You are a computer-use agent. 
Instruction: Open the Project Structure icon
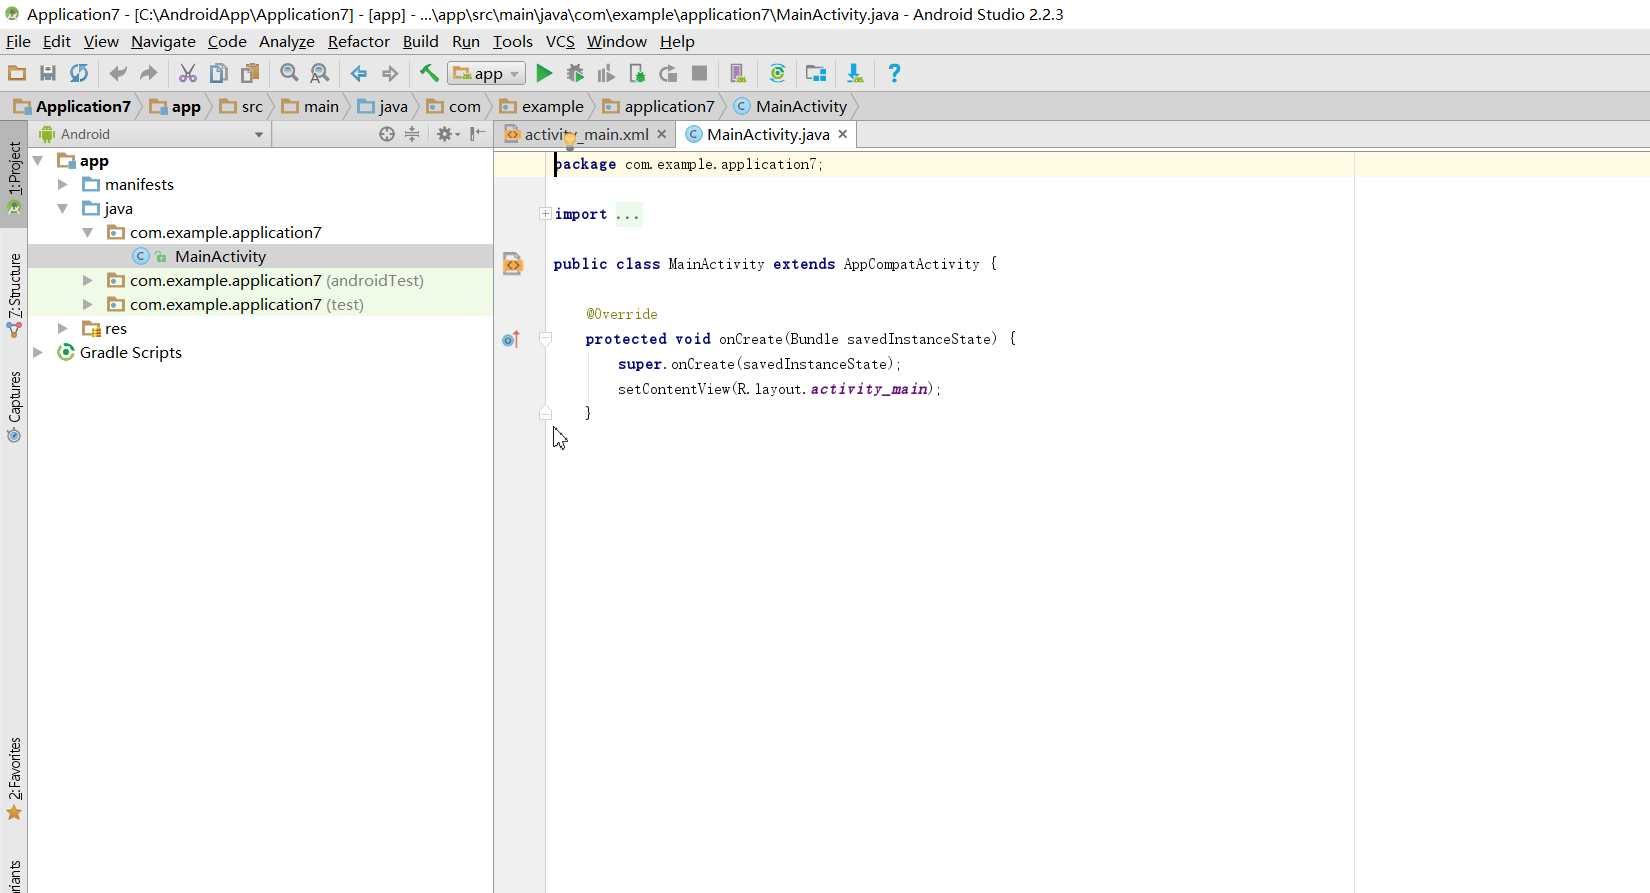pyautogui.click(x=816, y=73)
